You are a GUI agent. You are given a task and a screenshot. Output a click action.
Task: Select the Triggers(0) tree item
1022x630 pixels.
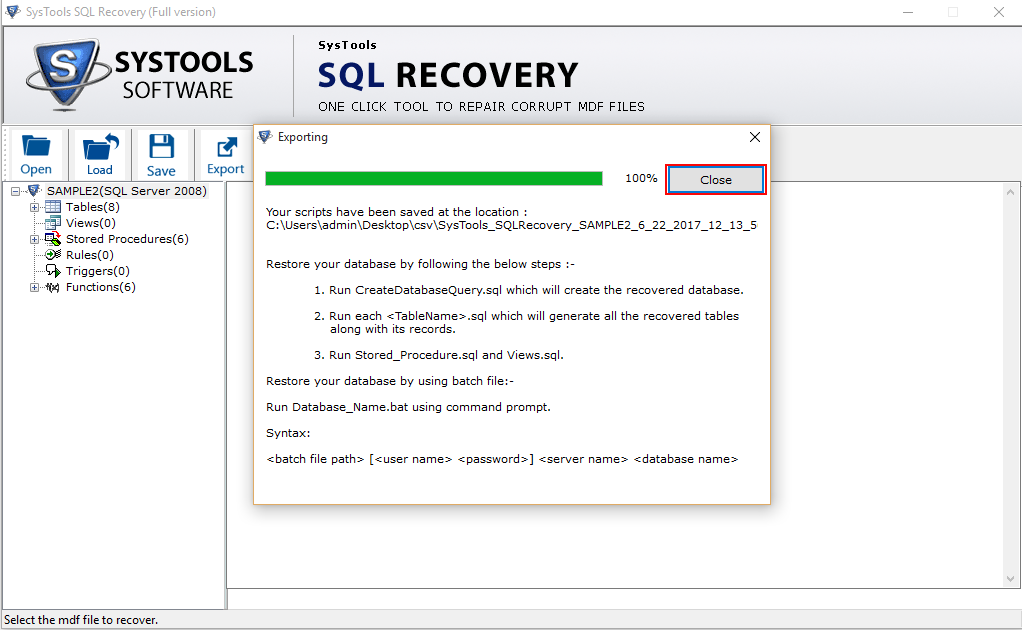pyautogui.click(x=98, y=271)
